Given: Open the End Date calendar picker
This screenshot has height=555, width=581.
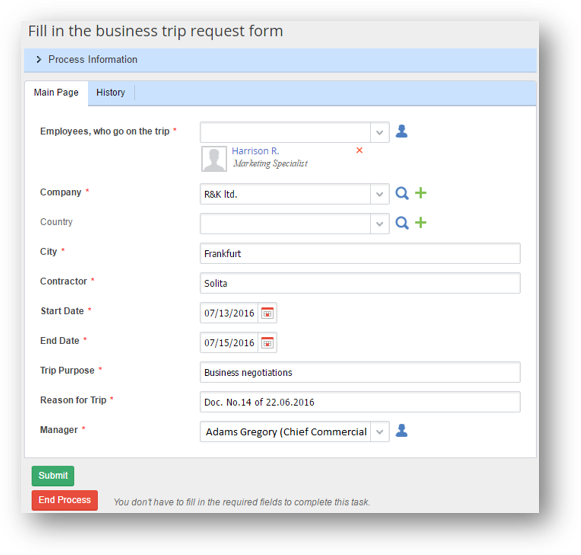Looking at the screenshot, I should click(267, 343).
